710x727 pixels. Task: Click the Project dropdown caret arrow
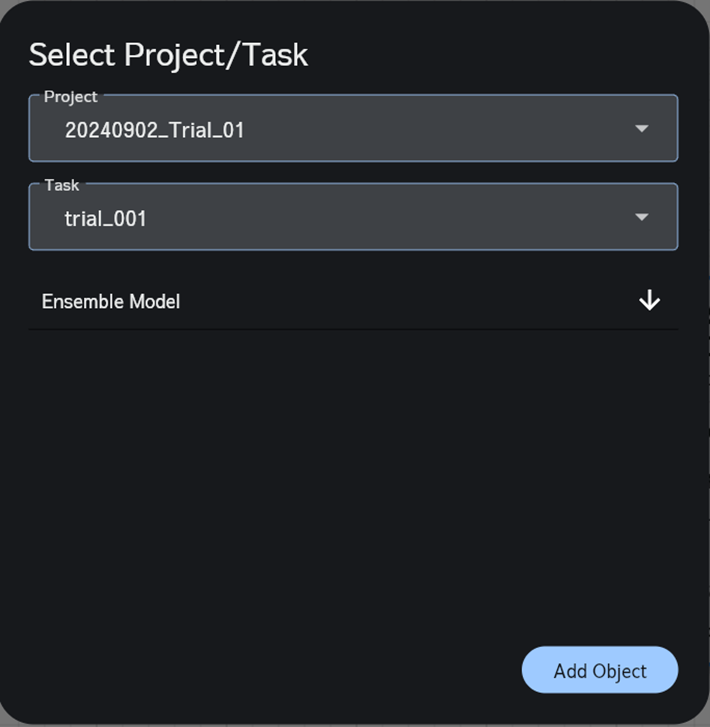click(x=642, y=129)
